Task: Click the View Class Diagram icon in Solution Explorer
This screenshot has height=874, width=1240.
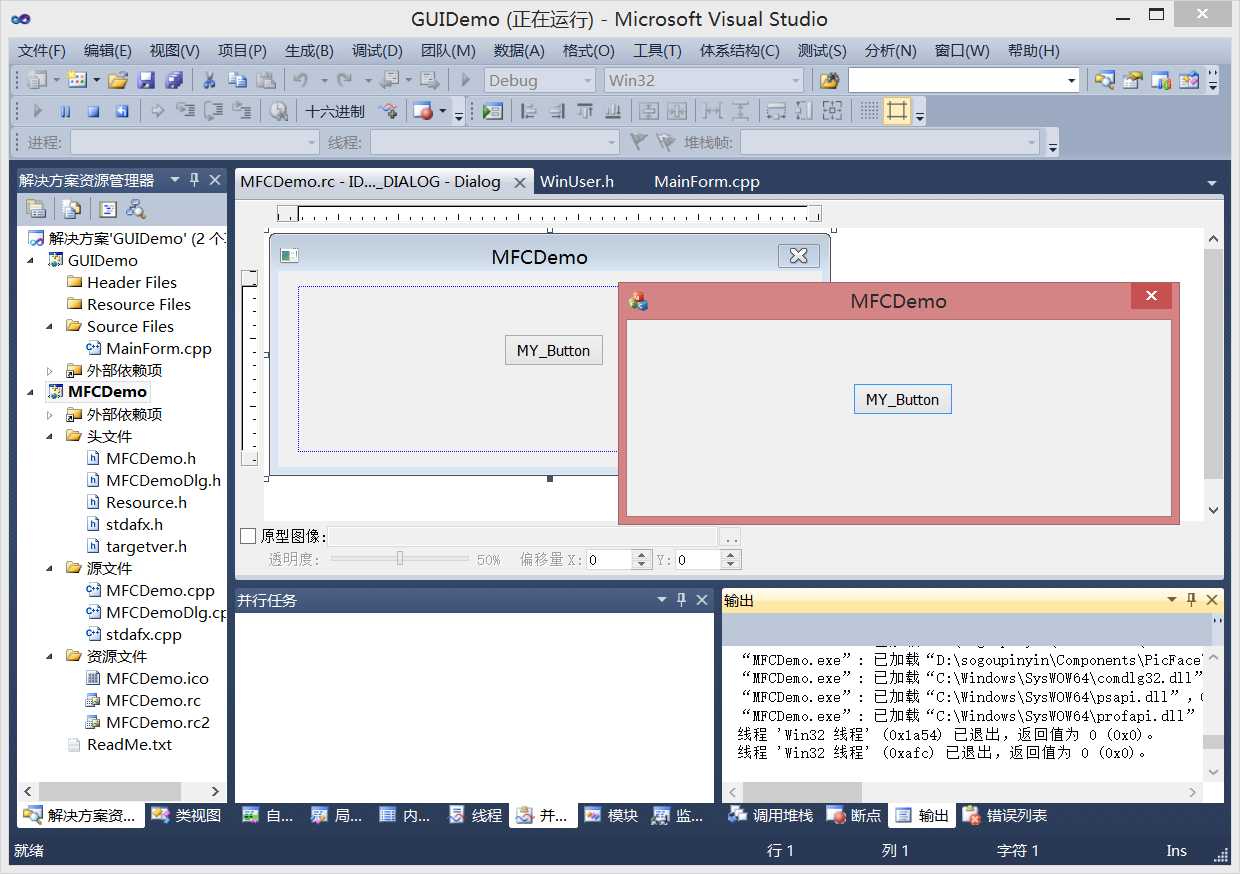Action: coord(136,209)
